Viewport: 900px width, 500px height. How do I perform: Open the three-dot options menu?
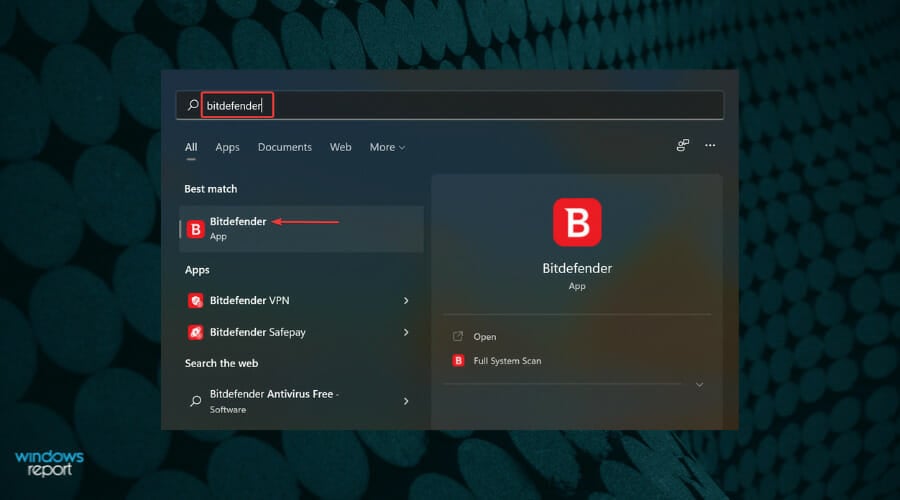[x=710, y=145]
